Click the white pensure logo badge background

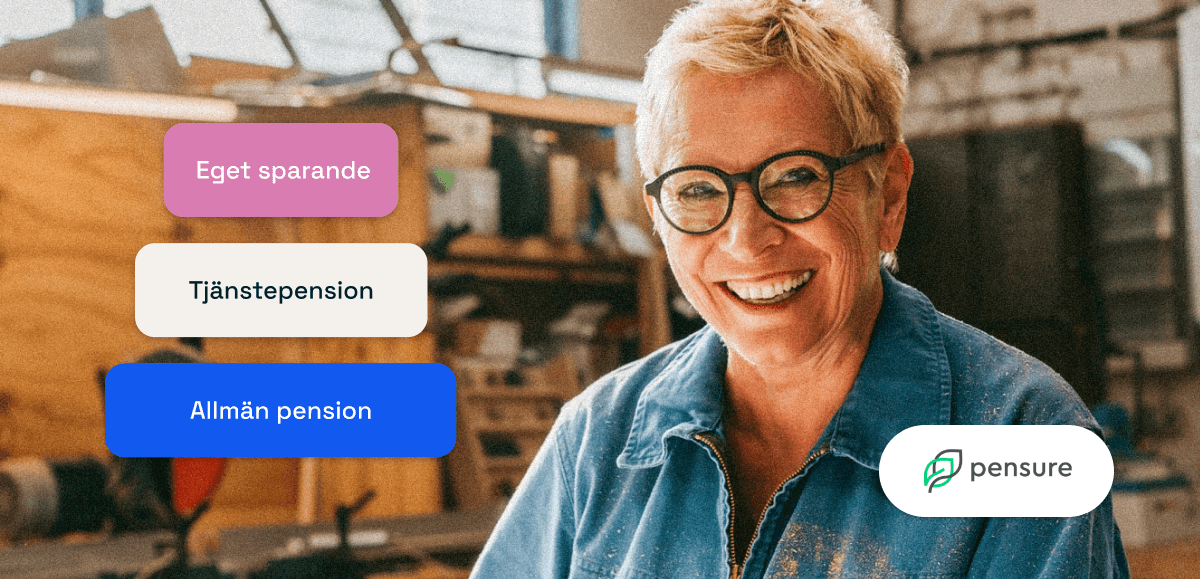tap(996, 470)
